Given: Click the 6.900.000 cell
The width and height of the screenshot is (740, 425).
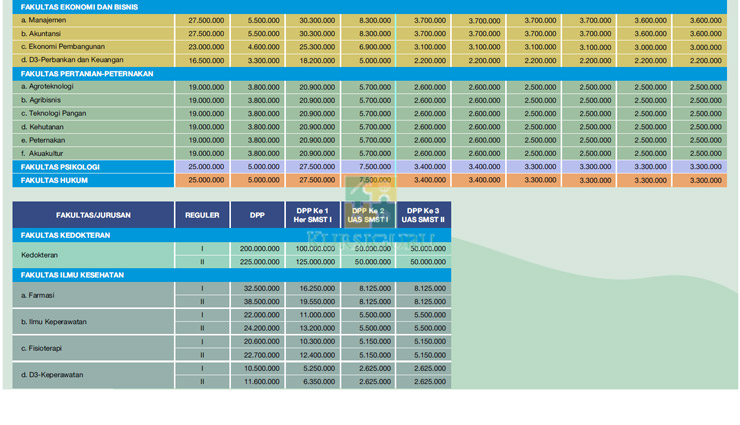Looking at the screenshot, I should pyautogui.click(x=375, y=47).
